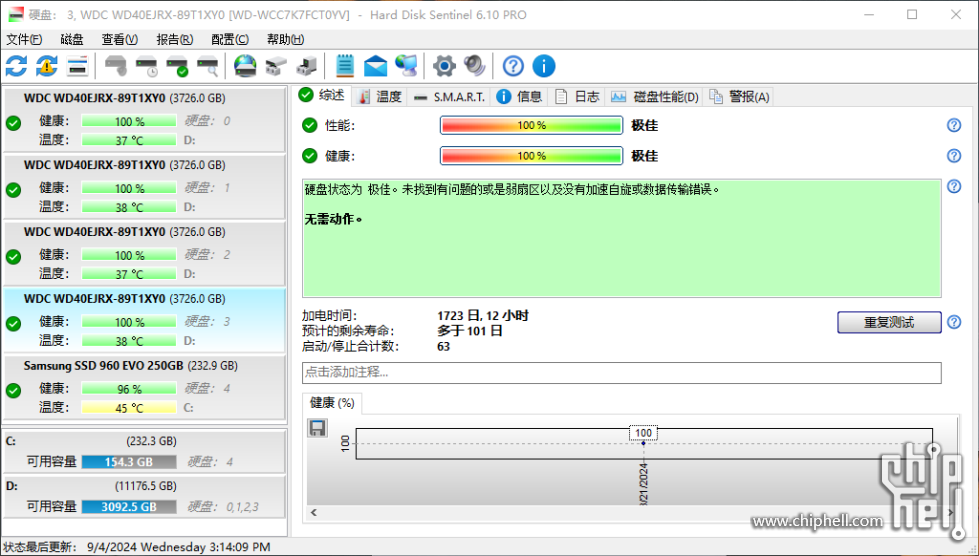The width and height of the screenshot is (979, 556).
Task: Switch to the S.M.A.R.T. tab
Action: pyautogui.click(x=450, y=97)
